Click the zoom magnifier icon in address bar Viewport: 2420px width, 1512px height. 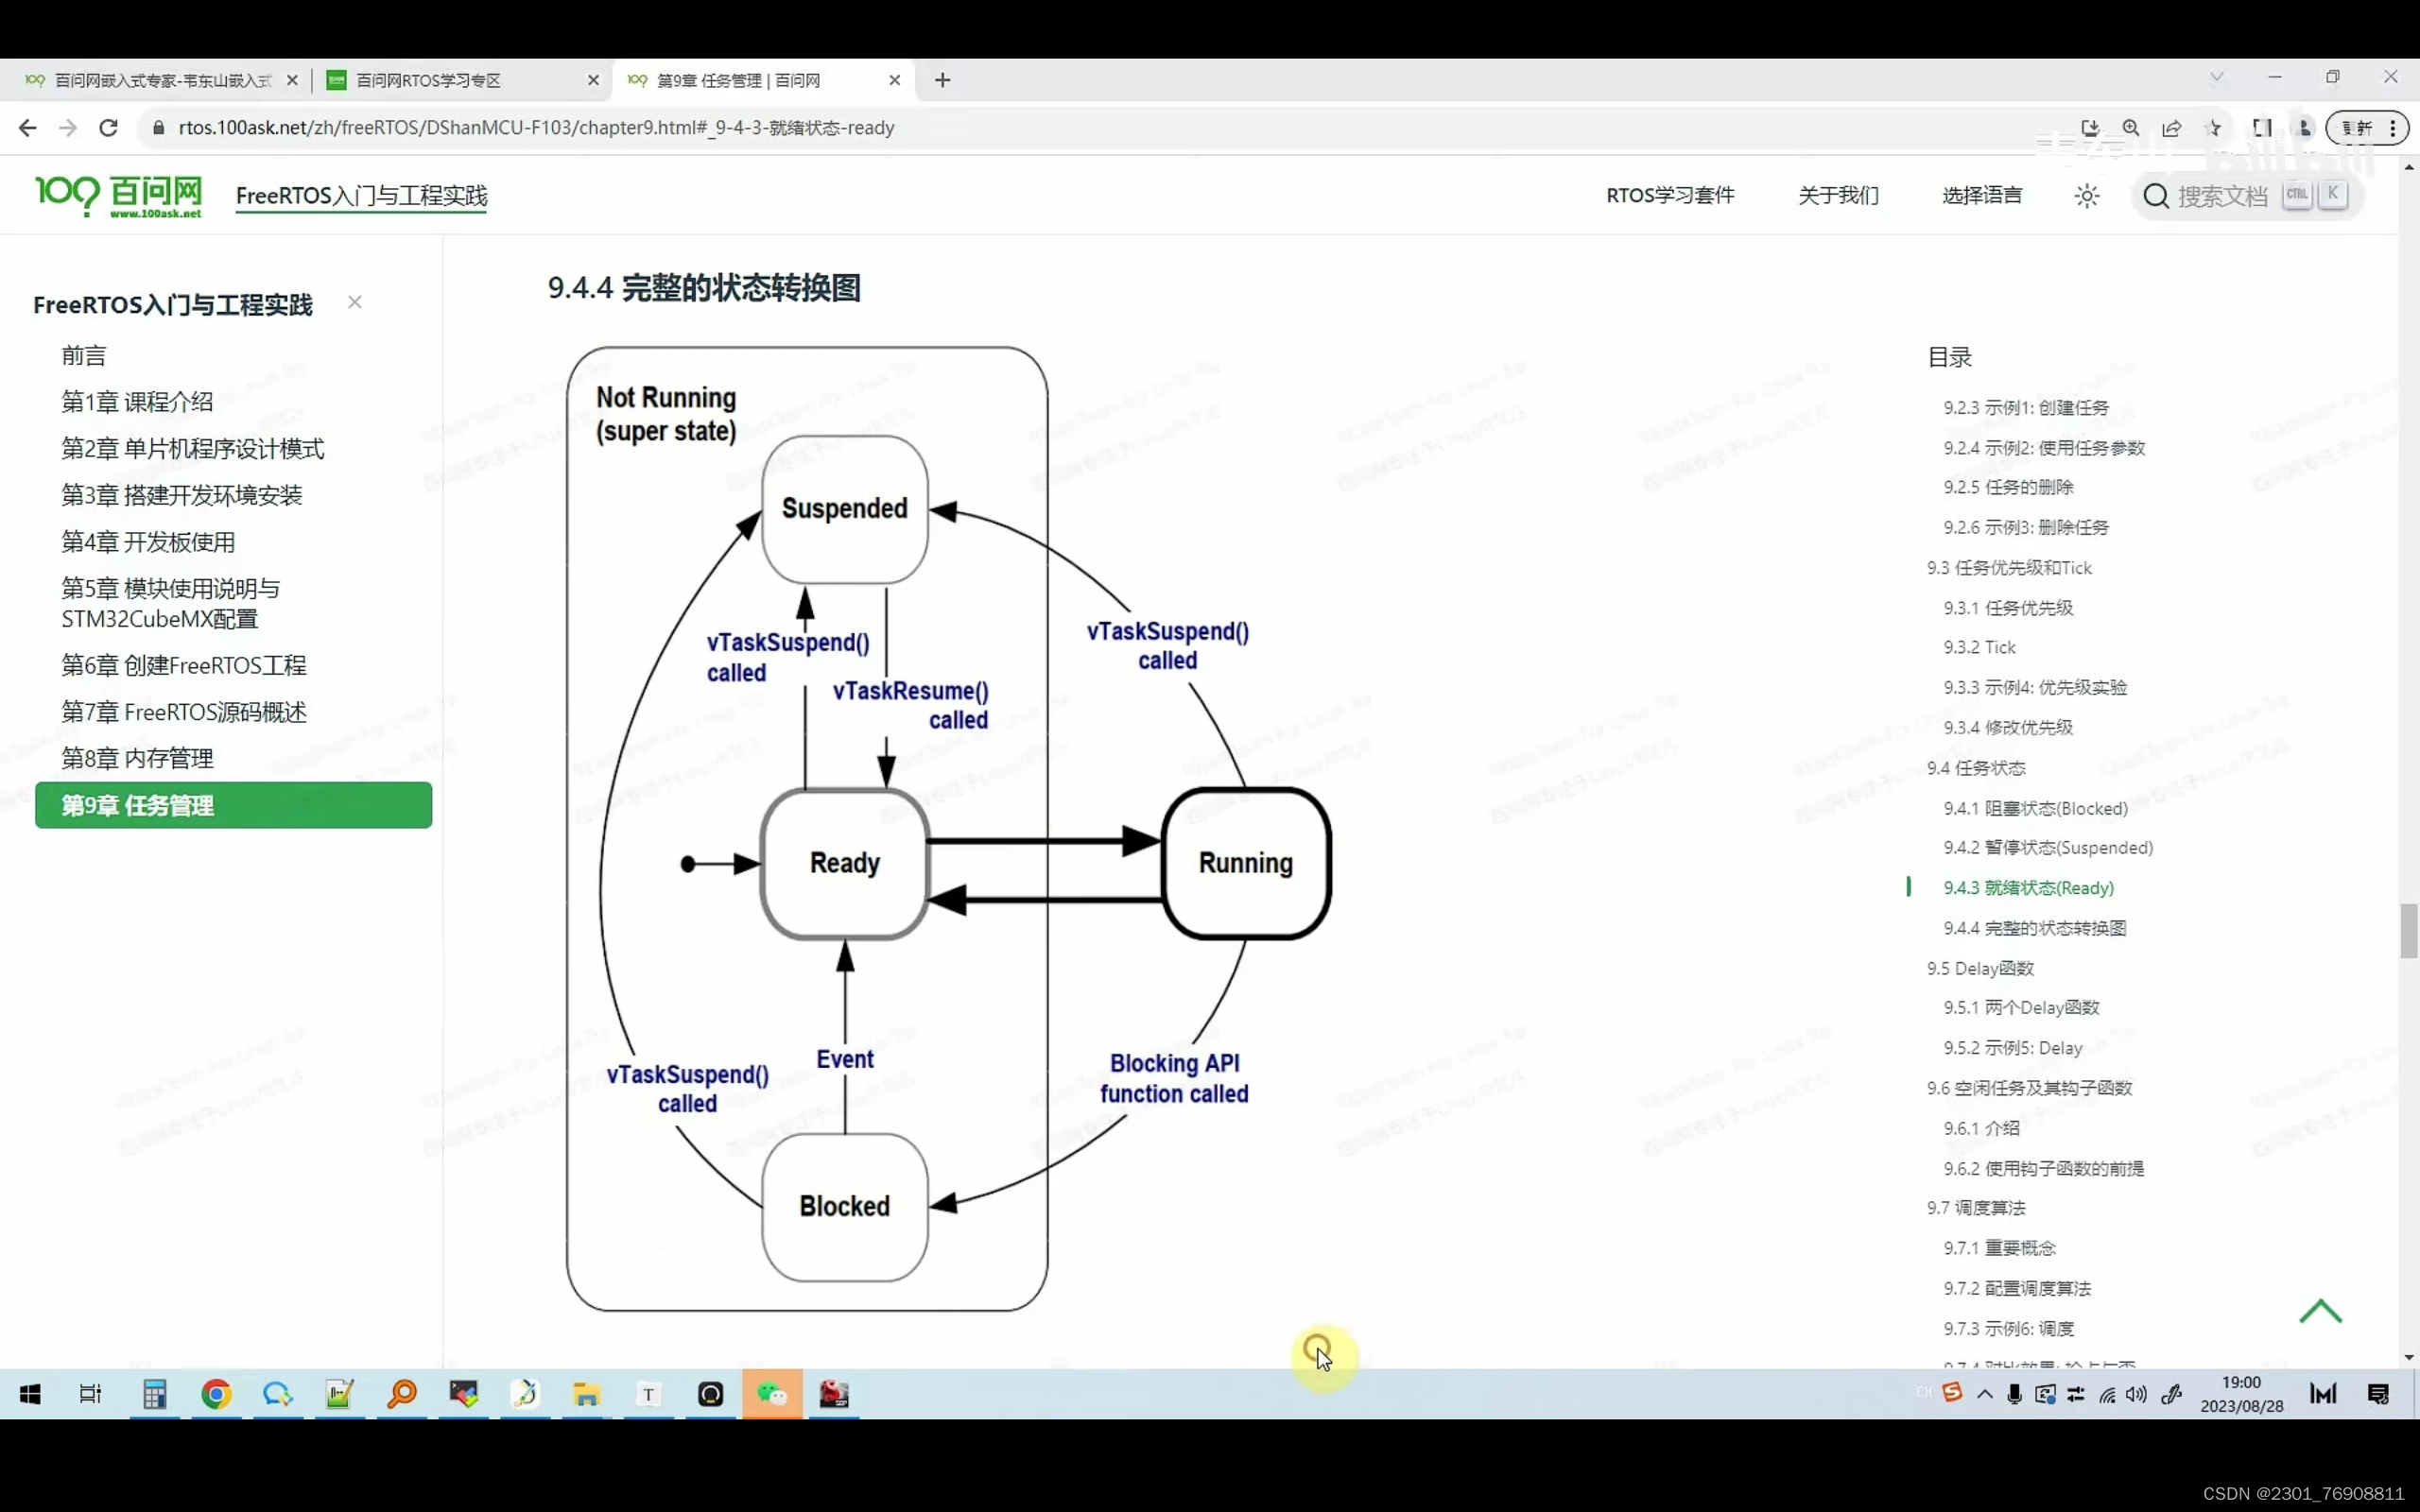coord(2131,128)
